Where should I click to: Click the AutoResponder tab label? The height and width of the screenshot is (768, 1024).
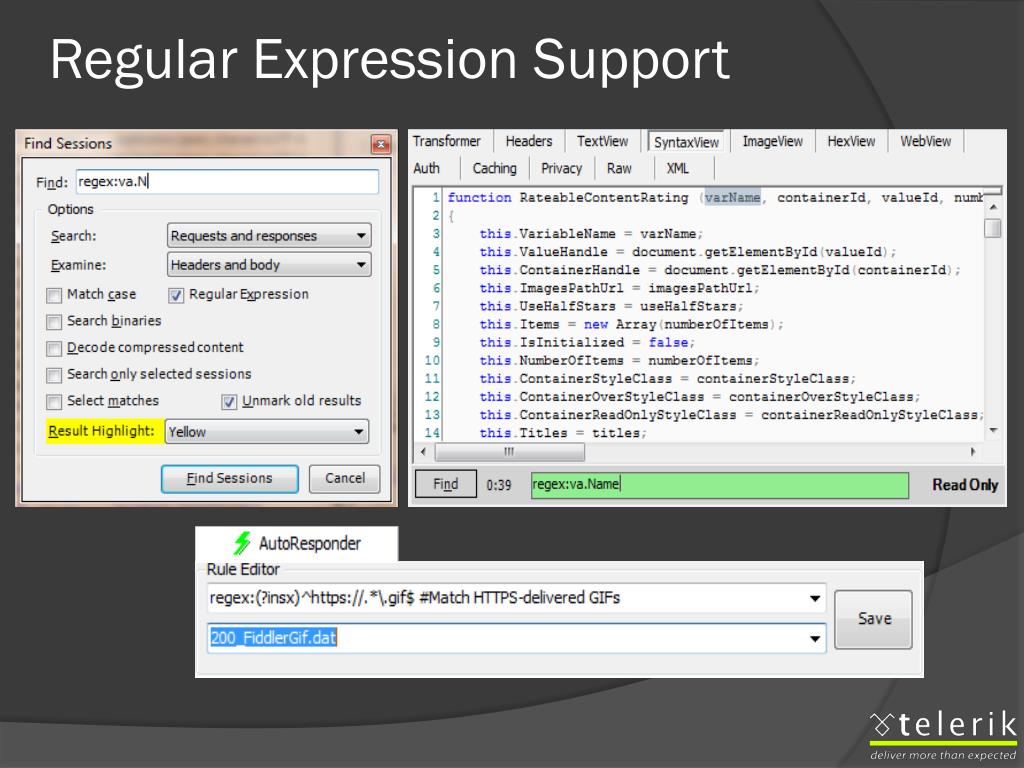(x=310, y=543)
